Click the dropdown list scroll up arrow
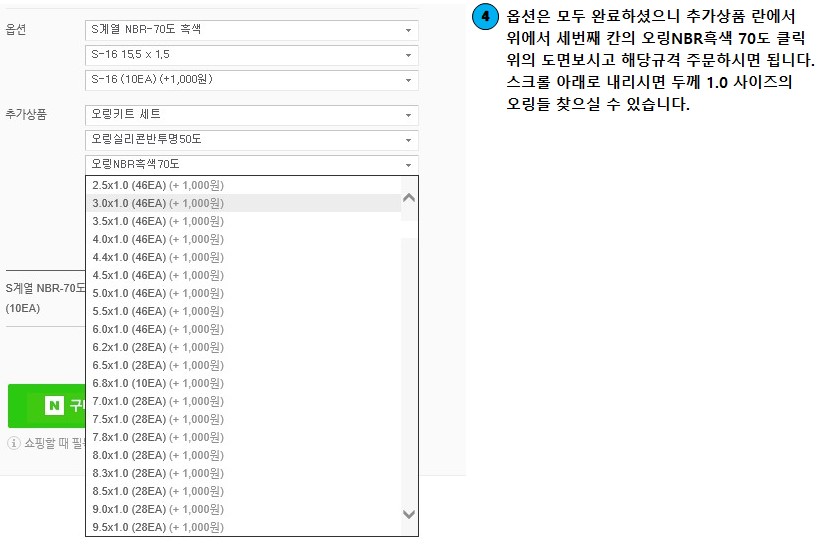Image resolution: width=817 pixels, height=544 pixels. pyautogui.click(x=408, y=198)
